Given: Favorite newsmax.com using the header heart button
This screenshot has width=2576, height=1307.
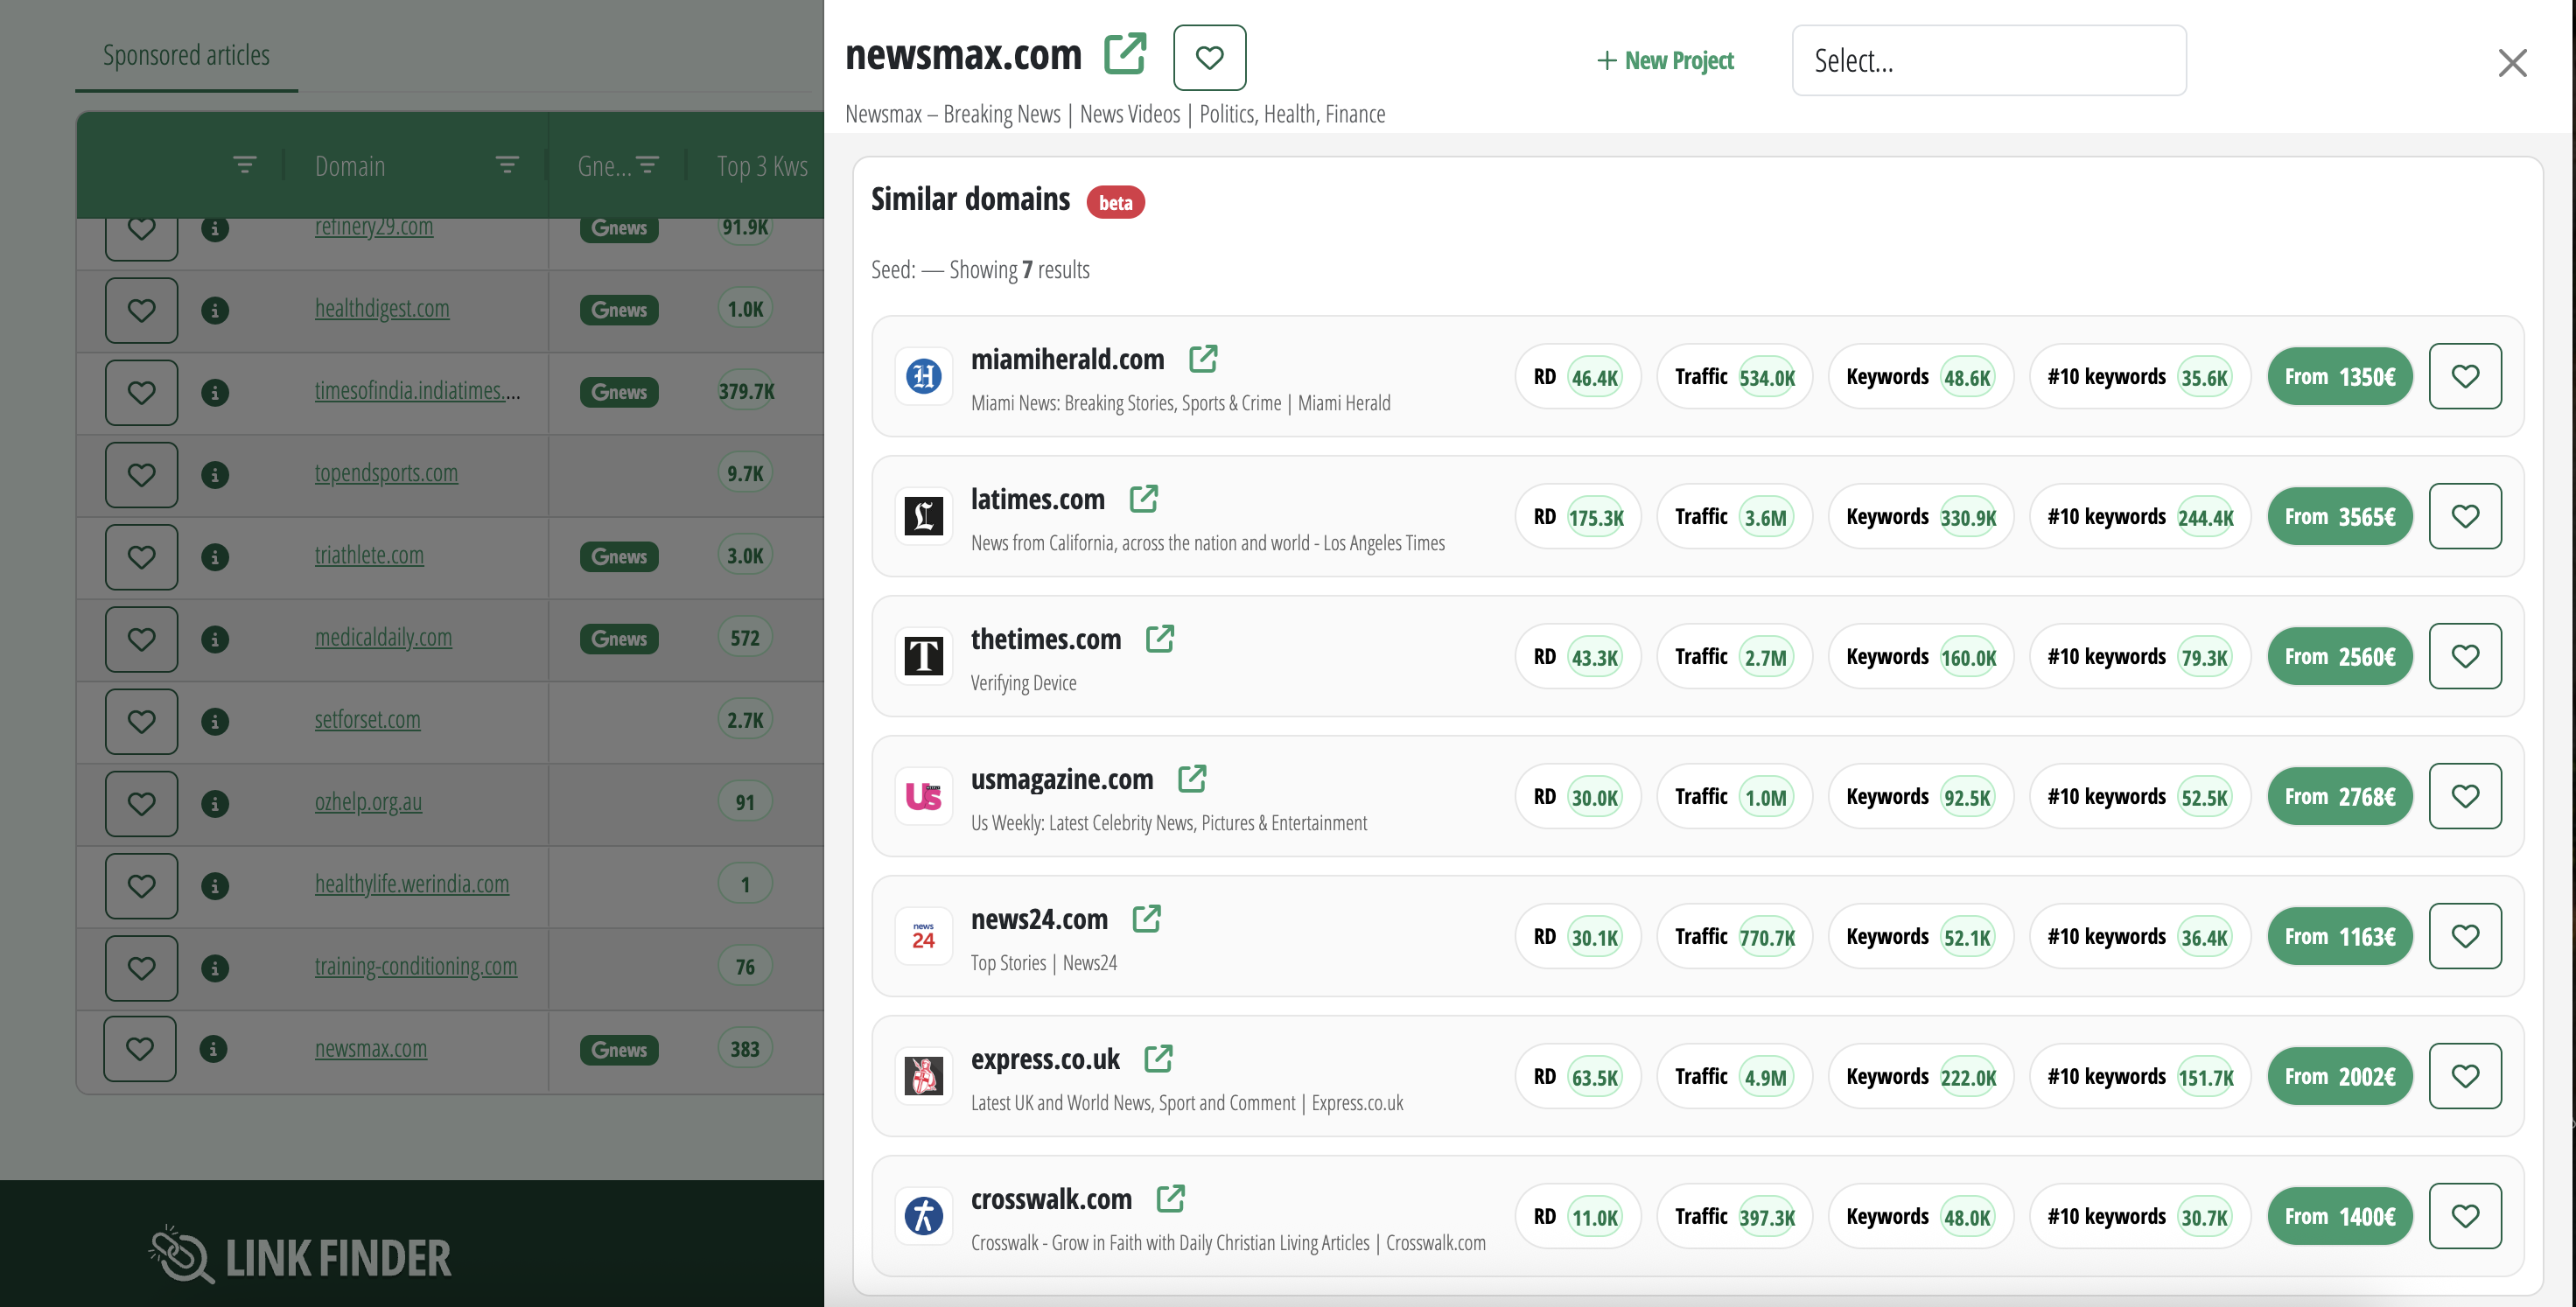Looking at the screenshot, I should coord(1209,58).
